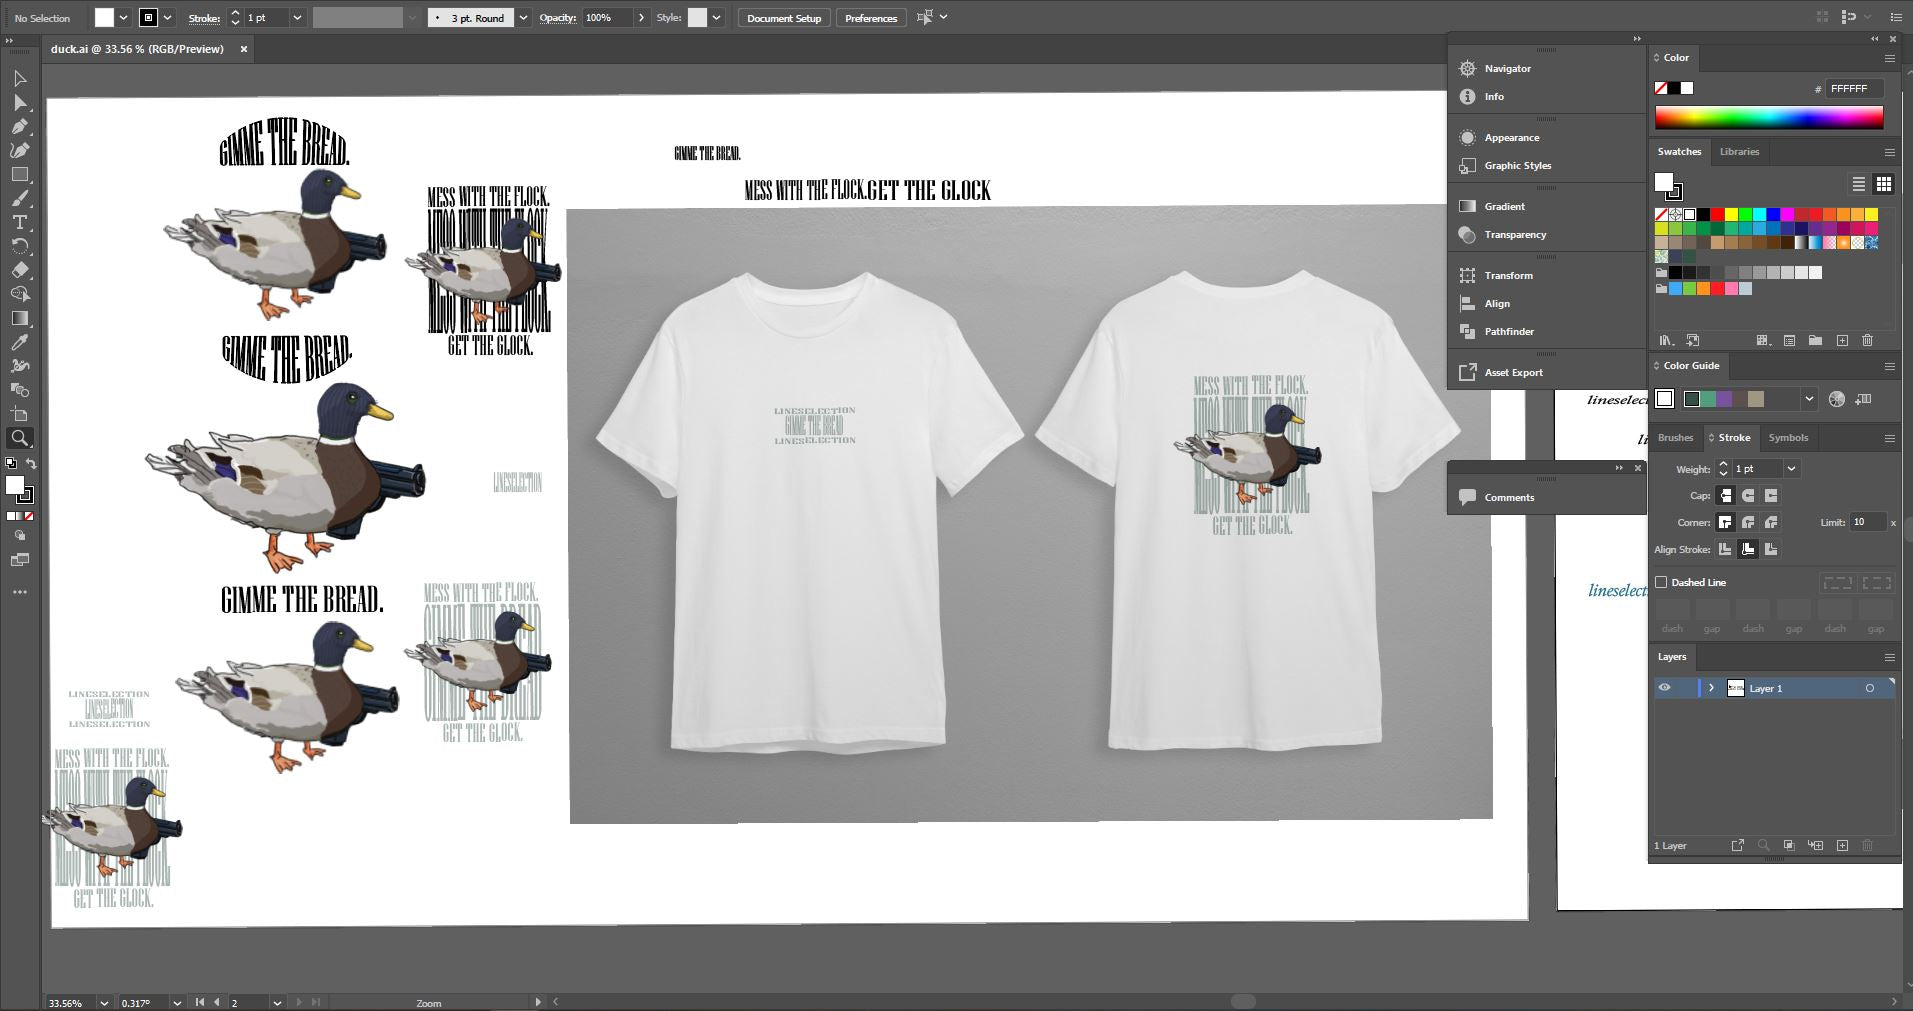Enable the Dashed Line checkbox
The image size is (1913, 1011).
tap(1662, 582)
